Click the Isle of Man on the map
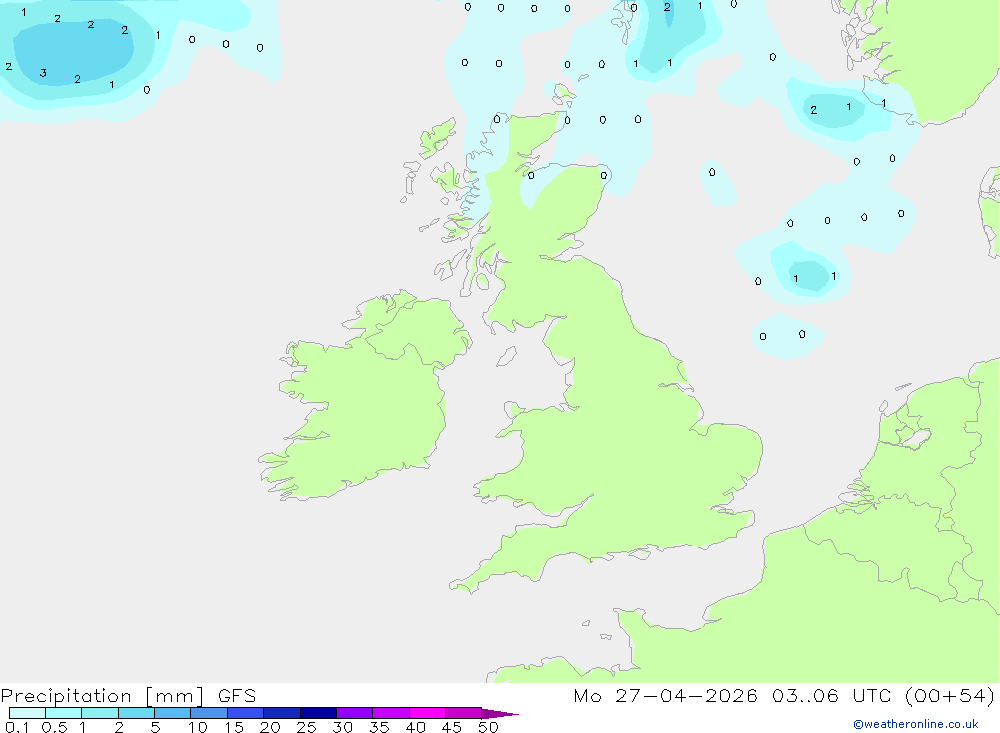This screenshot has height=733, width=1000. 506,357
